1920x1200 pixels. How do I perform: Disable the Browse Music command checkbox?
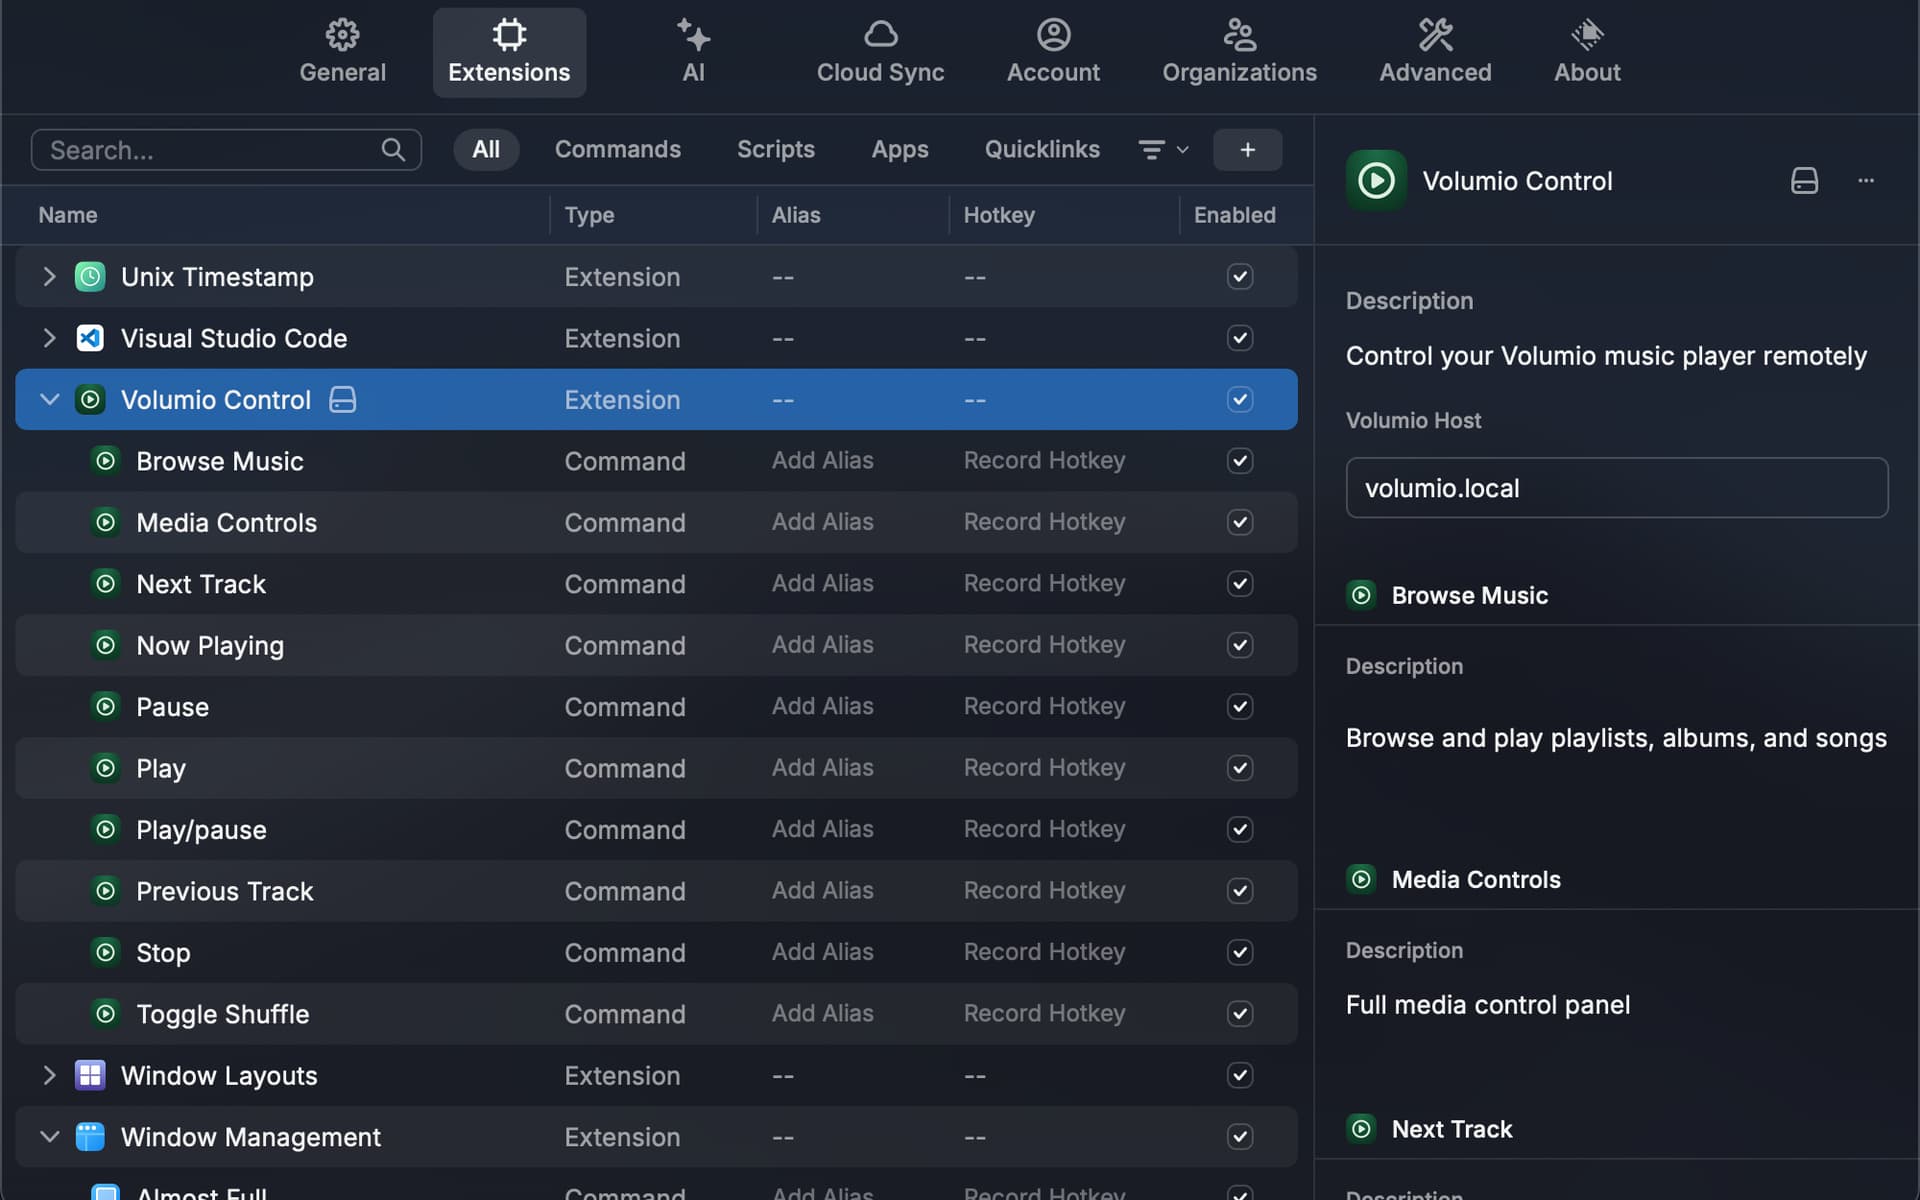point(1240,461)
